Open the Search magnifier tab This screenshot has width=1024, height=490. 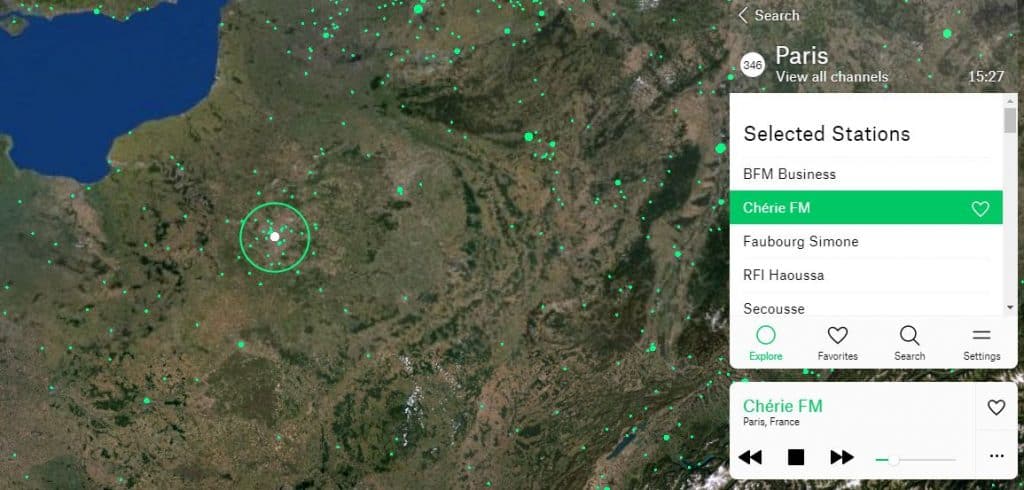coord(909,336)
